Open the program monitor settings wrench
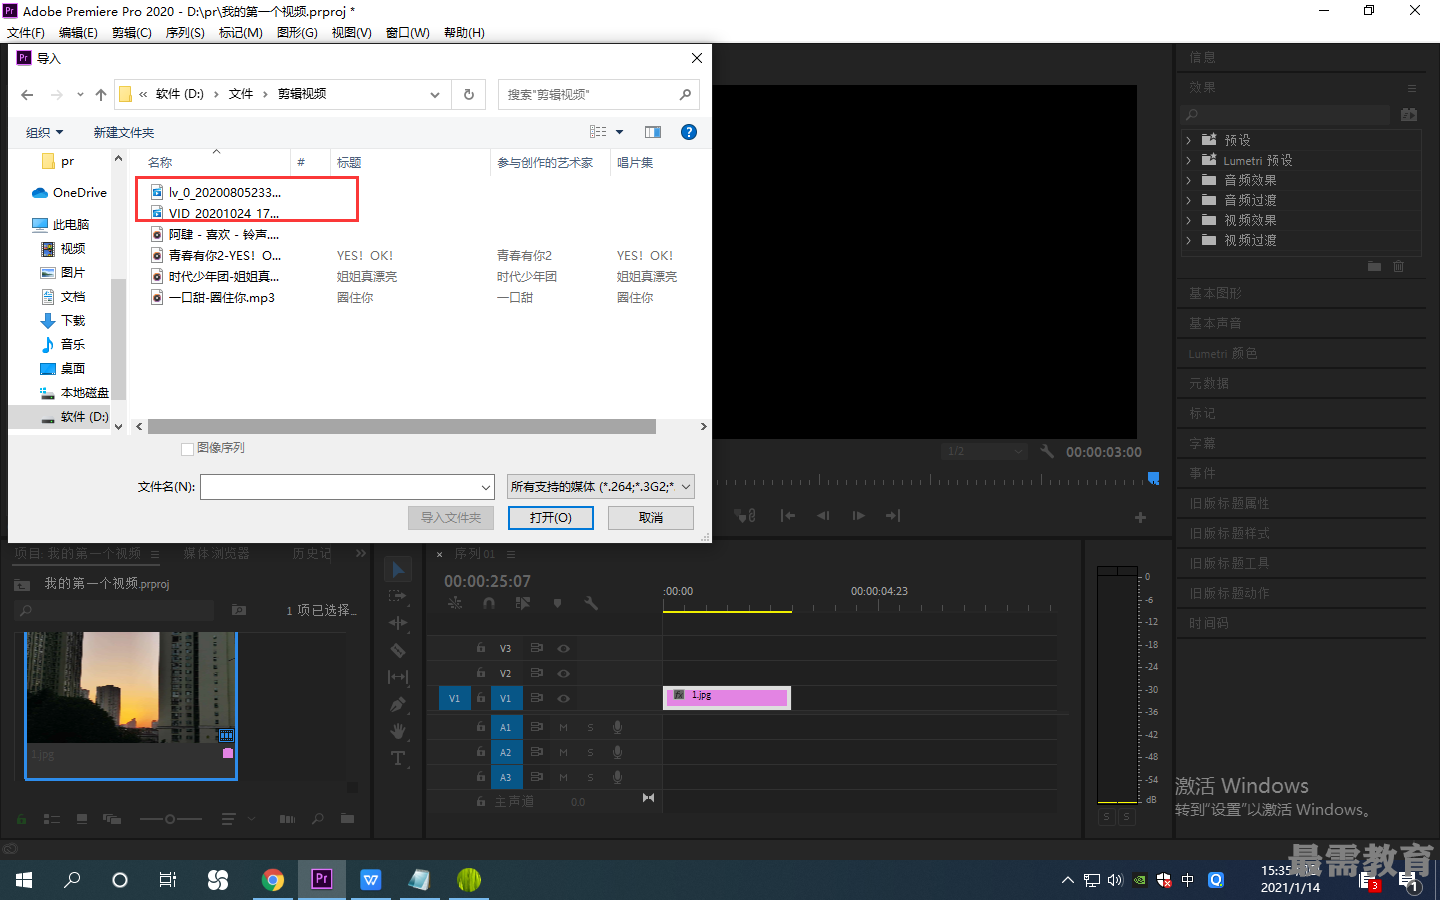Image resolution: width=1440 pixels, height=900 pixels. [x=1047, y=451]
